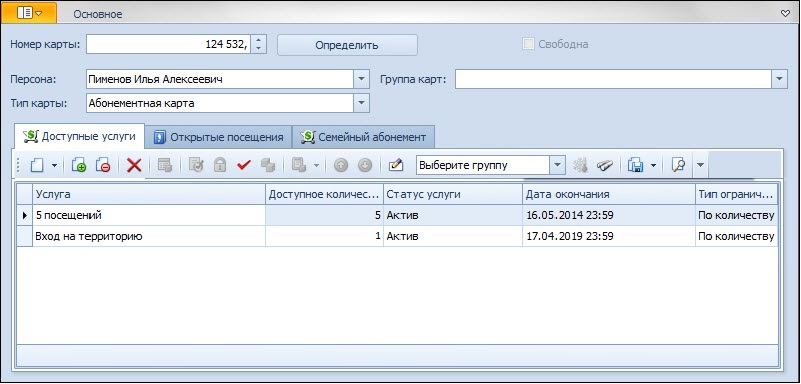Click the 'Номер карты' number field
This screenshot has width=801, height=384.
point(169,44)
